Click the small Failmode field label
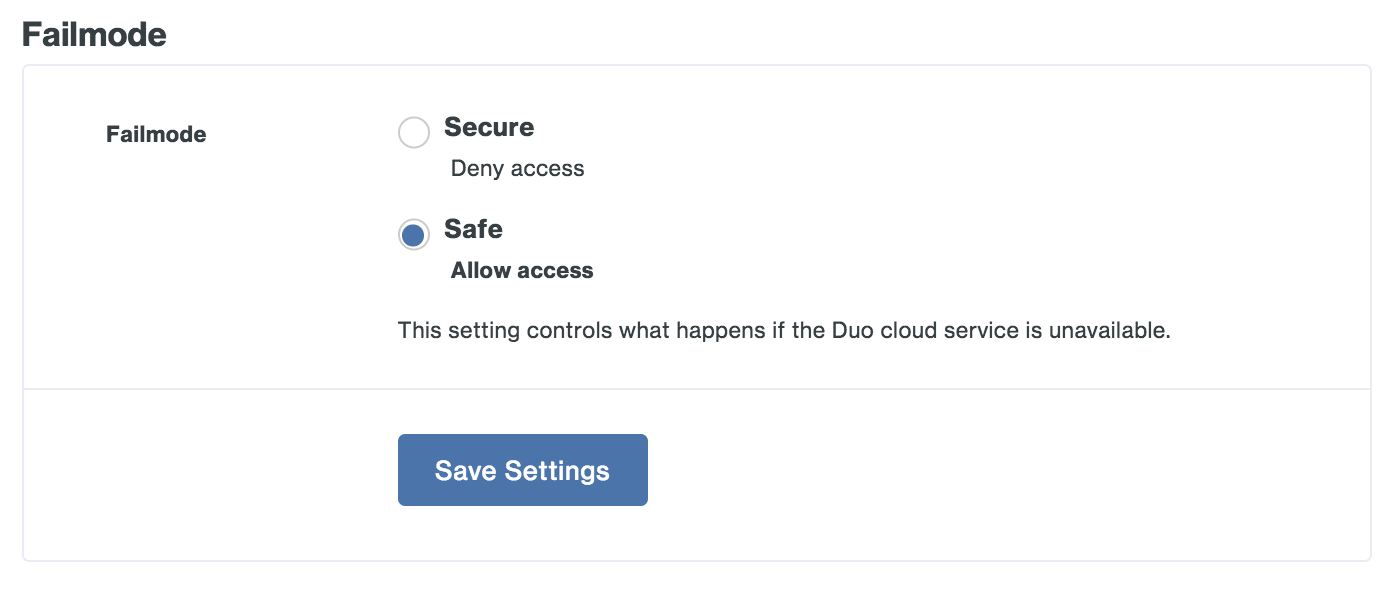1400x598 pixels. 156,134
